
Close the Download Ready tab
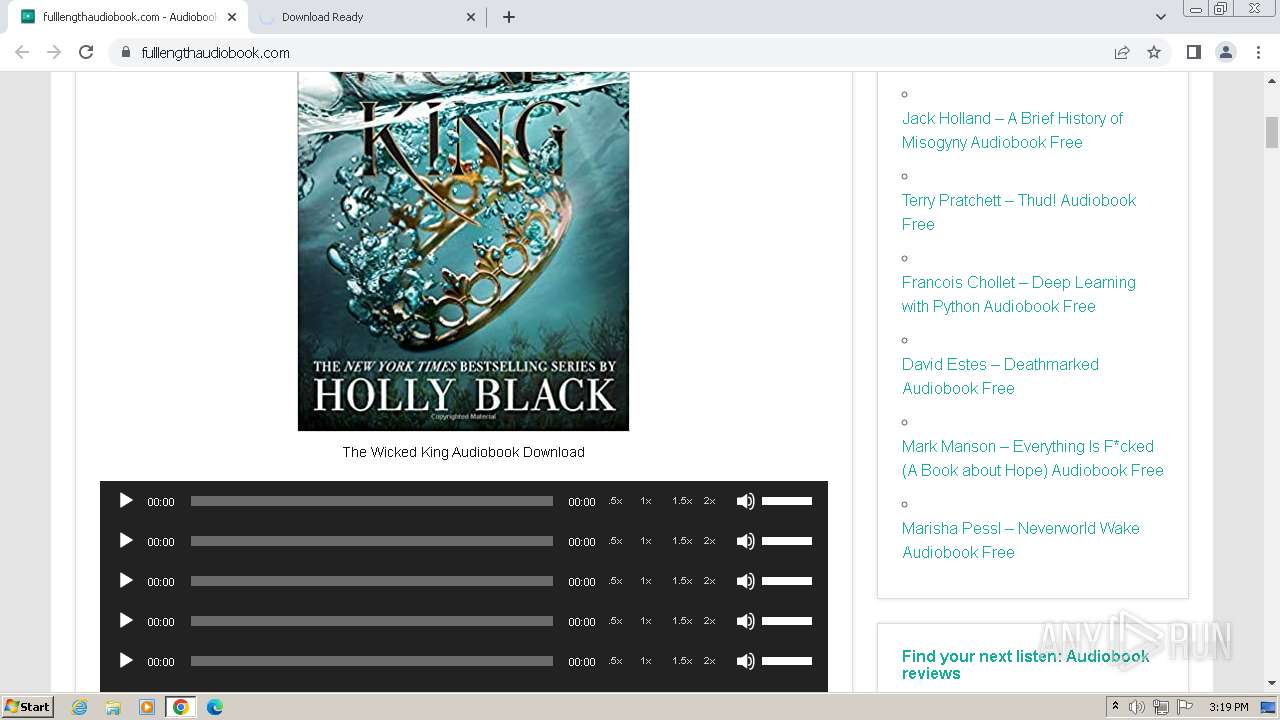click(x=472, y=17)
